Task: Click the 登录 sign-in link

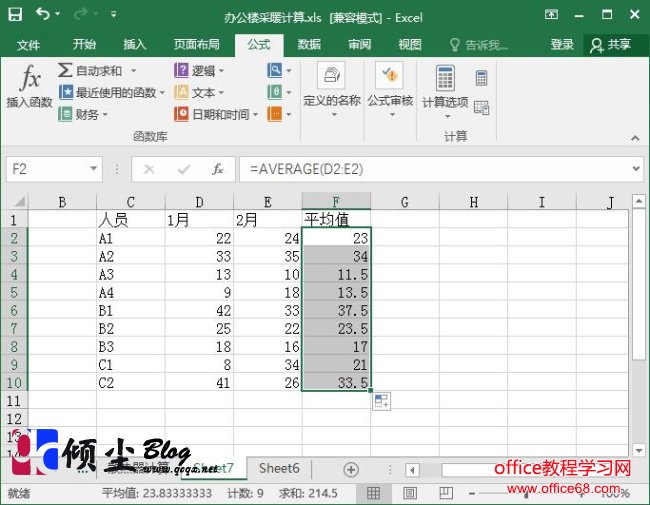Action: click(562, 44)
